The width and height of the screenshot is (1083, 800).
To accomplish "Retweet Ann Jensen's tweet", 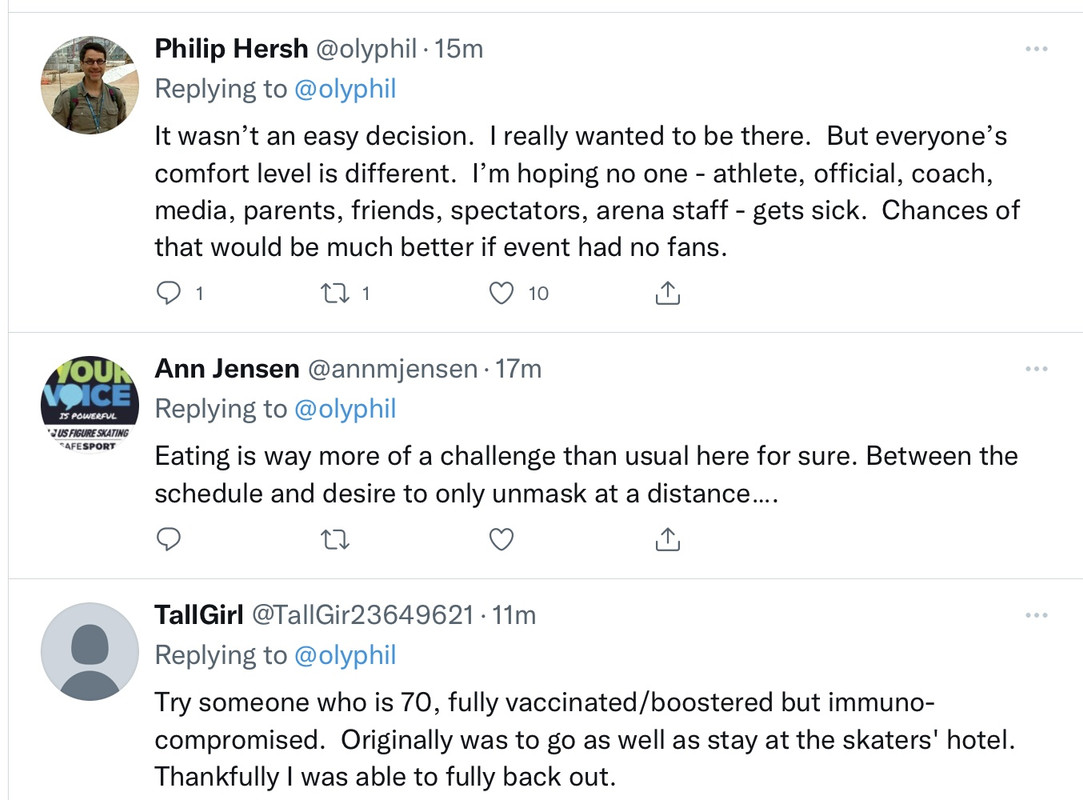I will point(336,540).
